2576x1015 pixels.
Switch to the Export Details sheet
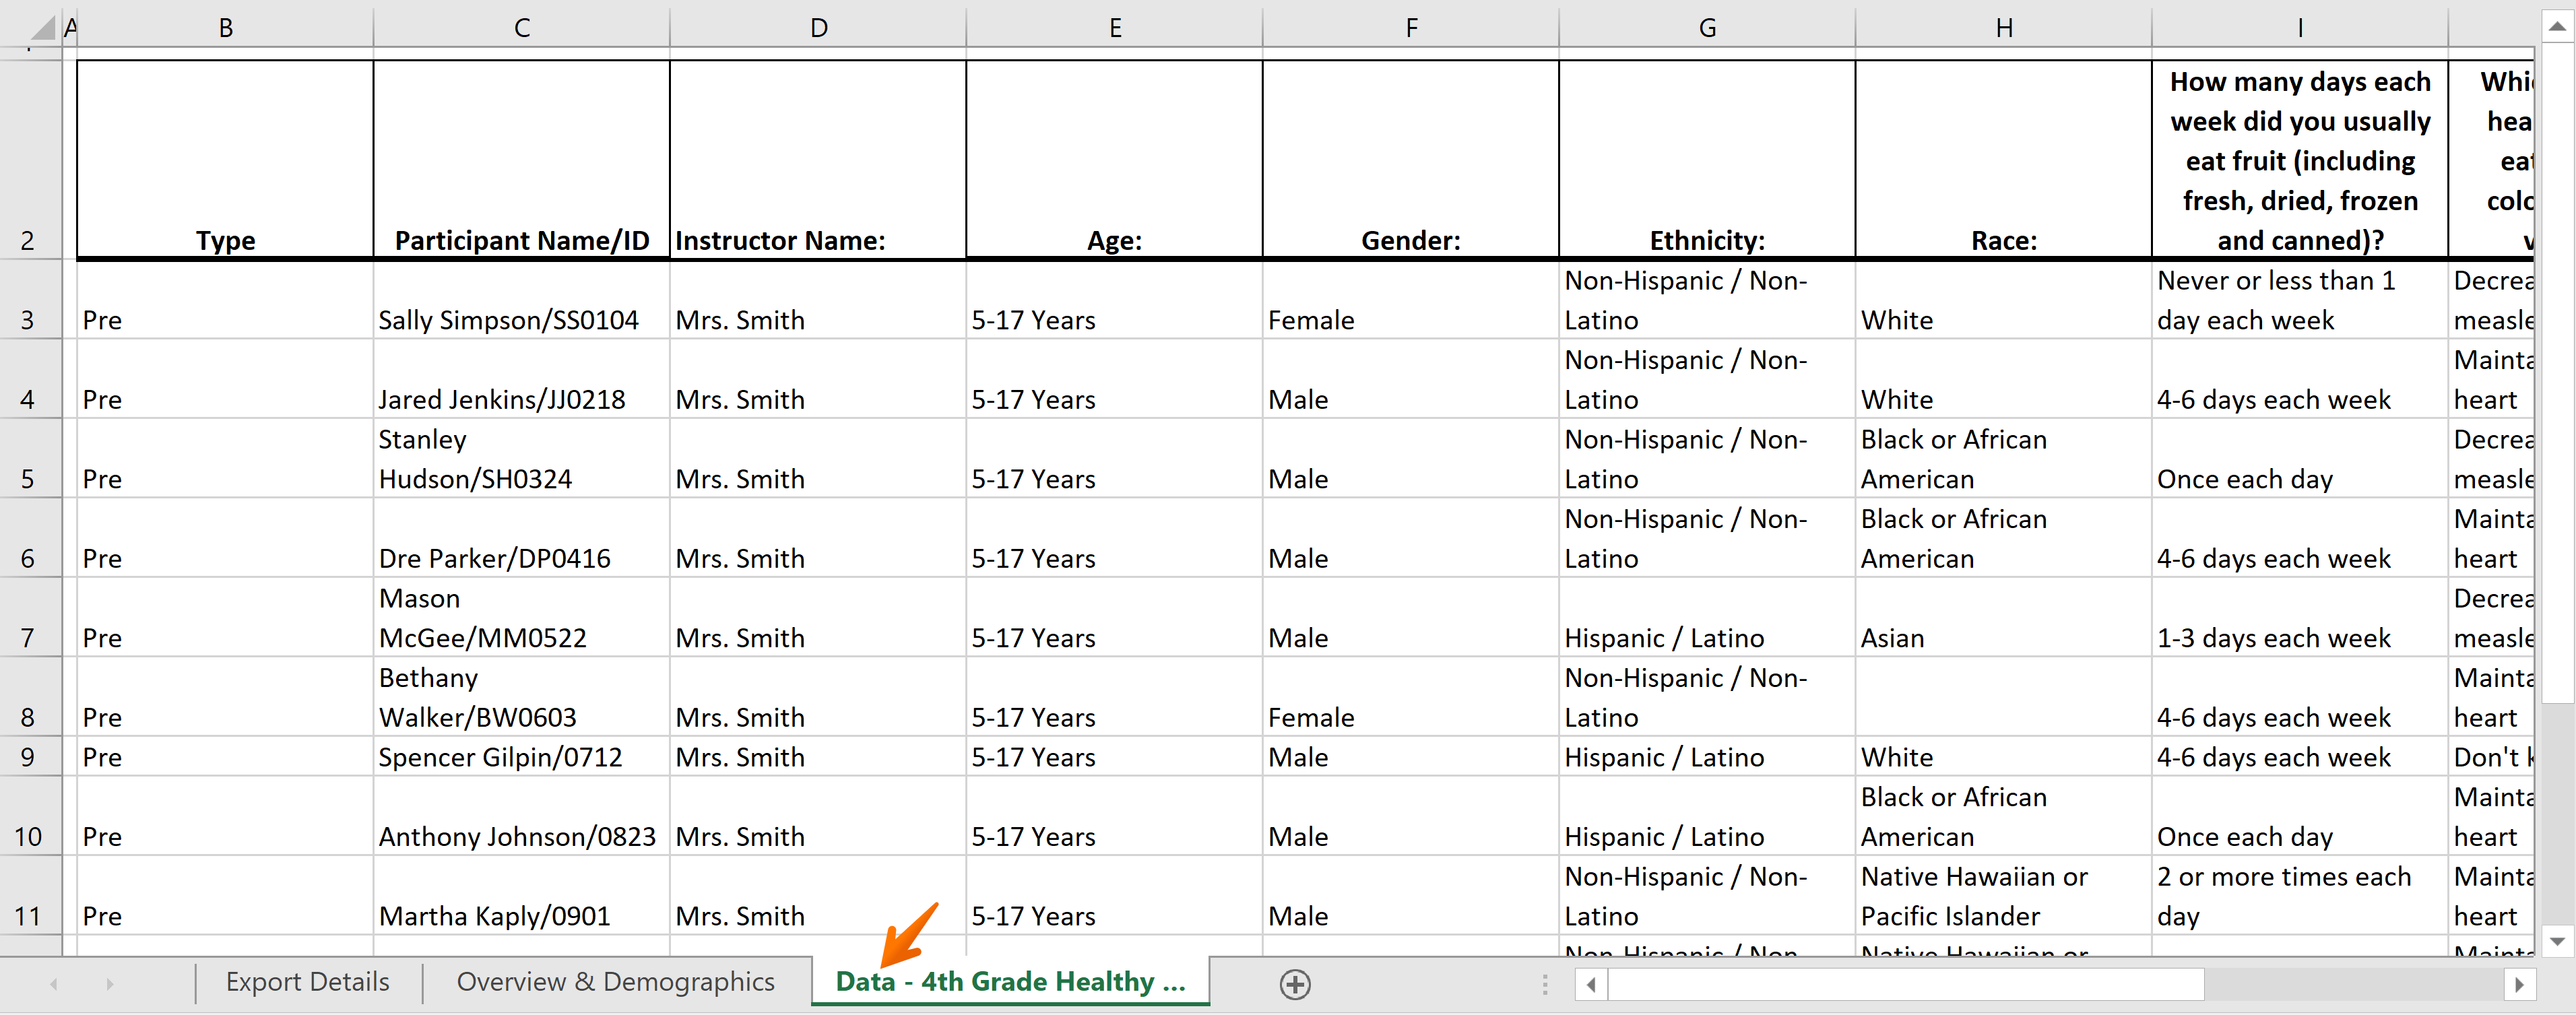coord(307,981)
